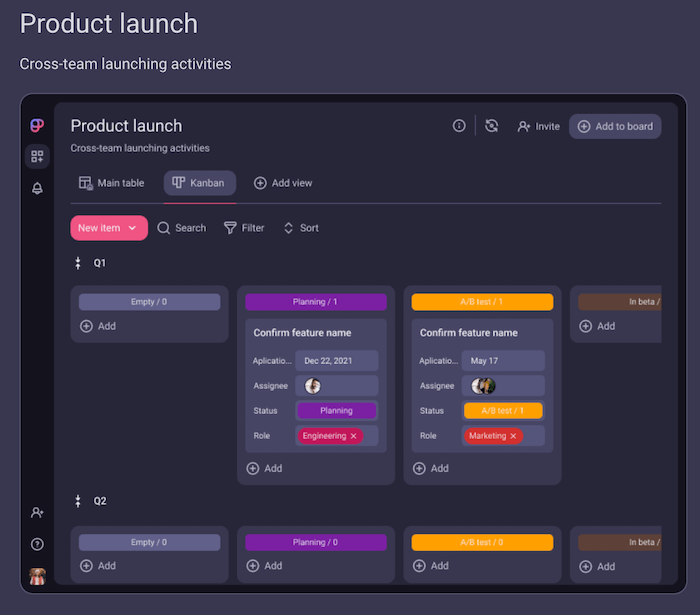Click the invite people sidebar icon
The image size is (700, 615).
pyautogui.click(x=37, y=512)
